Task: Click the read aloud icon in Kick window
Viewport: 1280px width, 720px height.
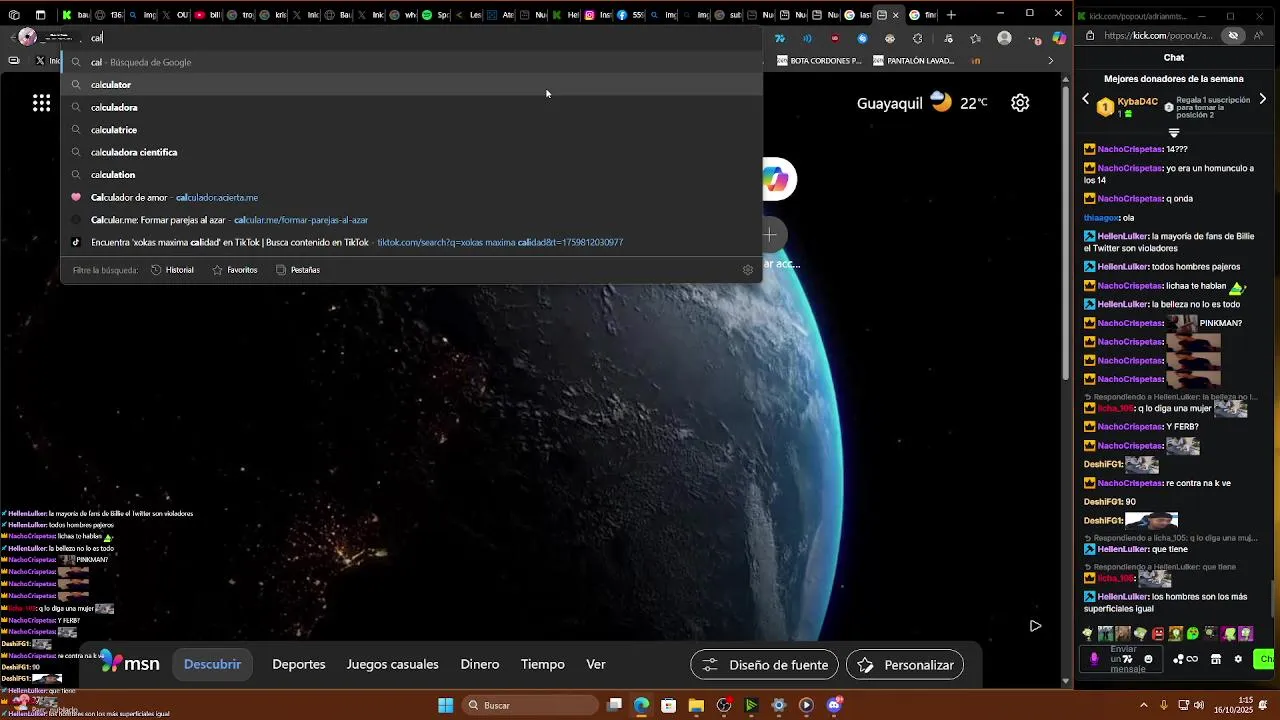Action: coord(1259,35)
